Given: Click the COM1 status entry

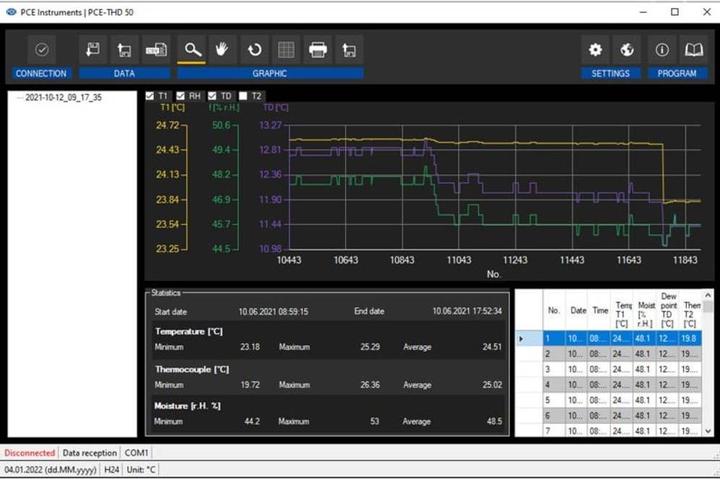Looking at the screenshot, I should pos(136,453).
